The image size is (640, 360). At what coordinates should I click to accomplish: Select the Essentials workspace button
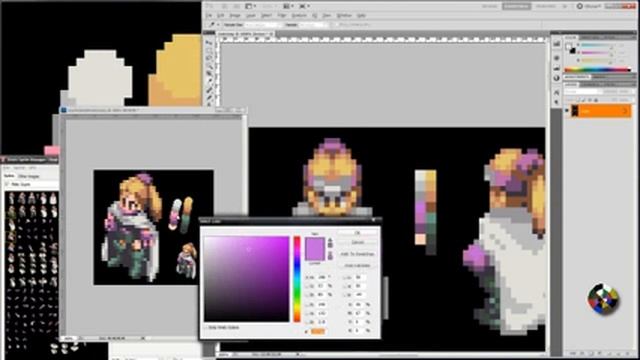click(516, 6)
